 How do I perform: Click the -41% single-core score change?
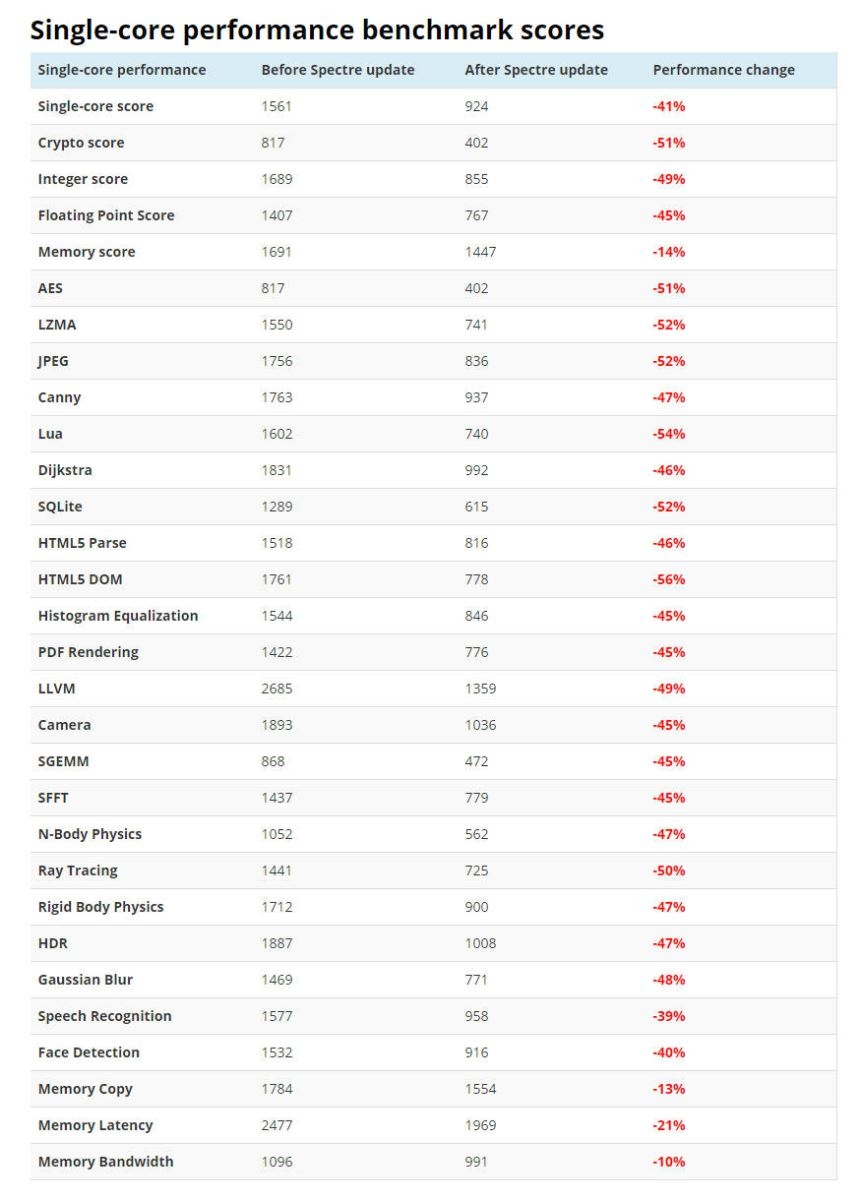(669, 106)
